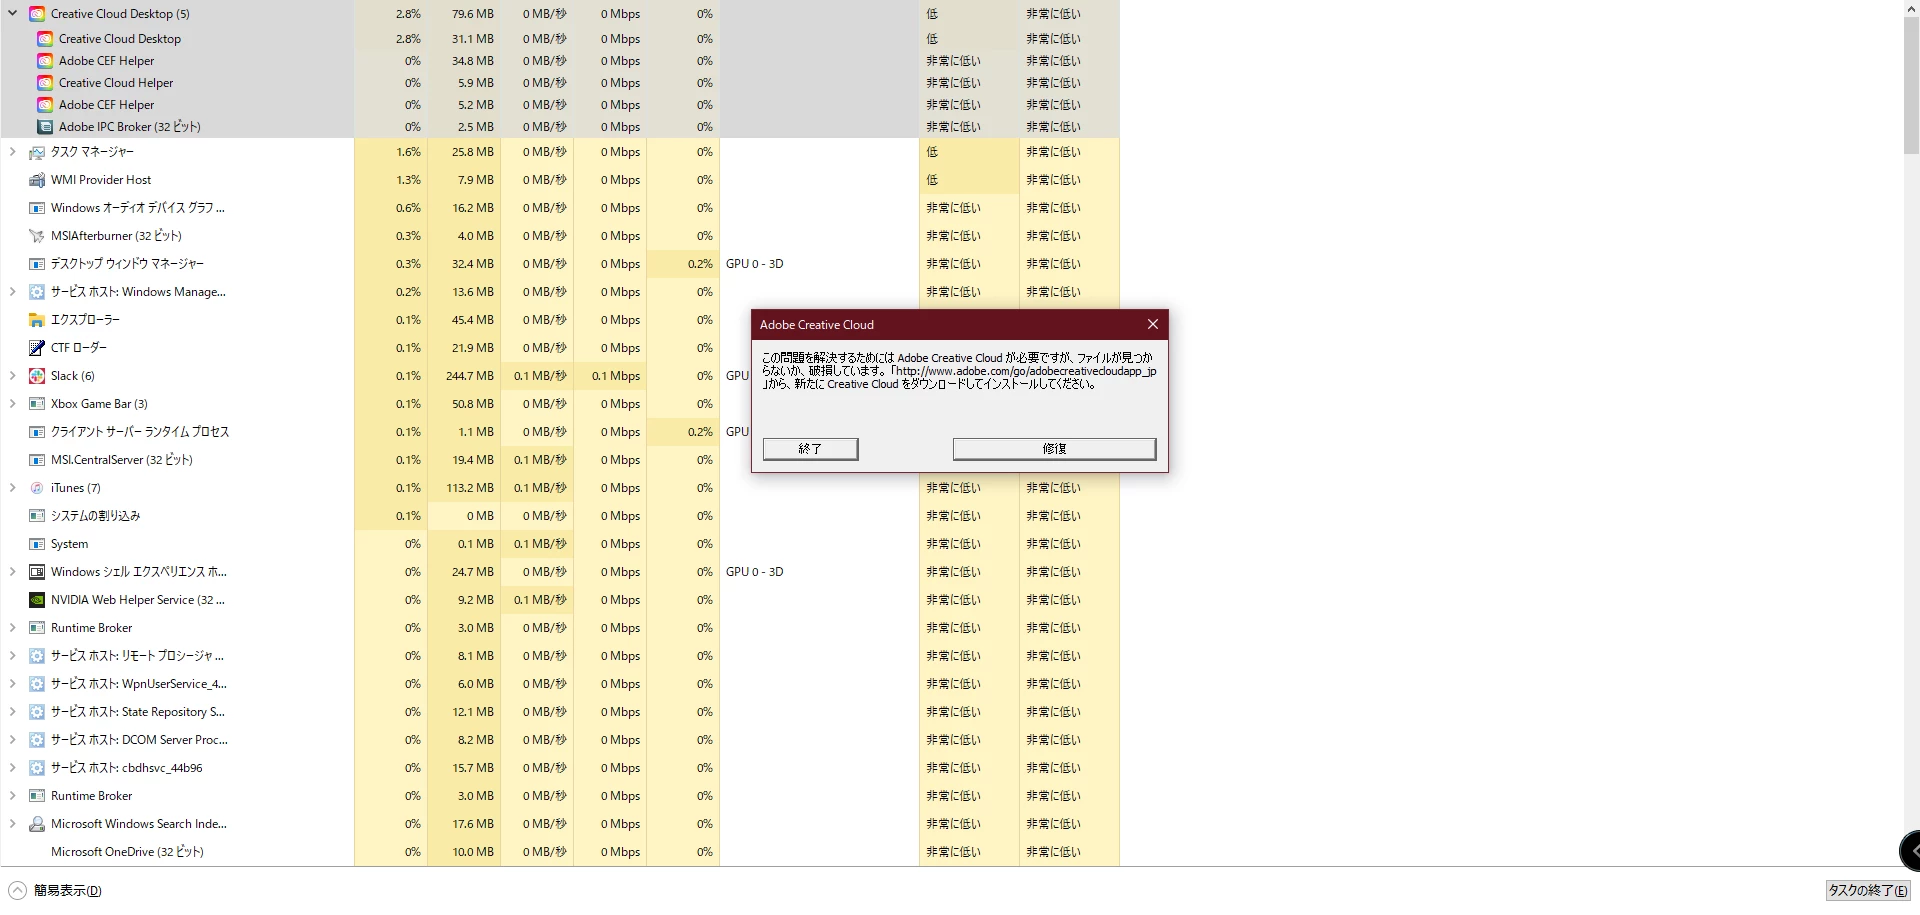Select the エクスプローラー folder icon

[x=37, y=320]
